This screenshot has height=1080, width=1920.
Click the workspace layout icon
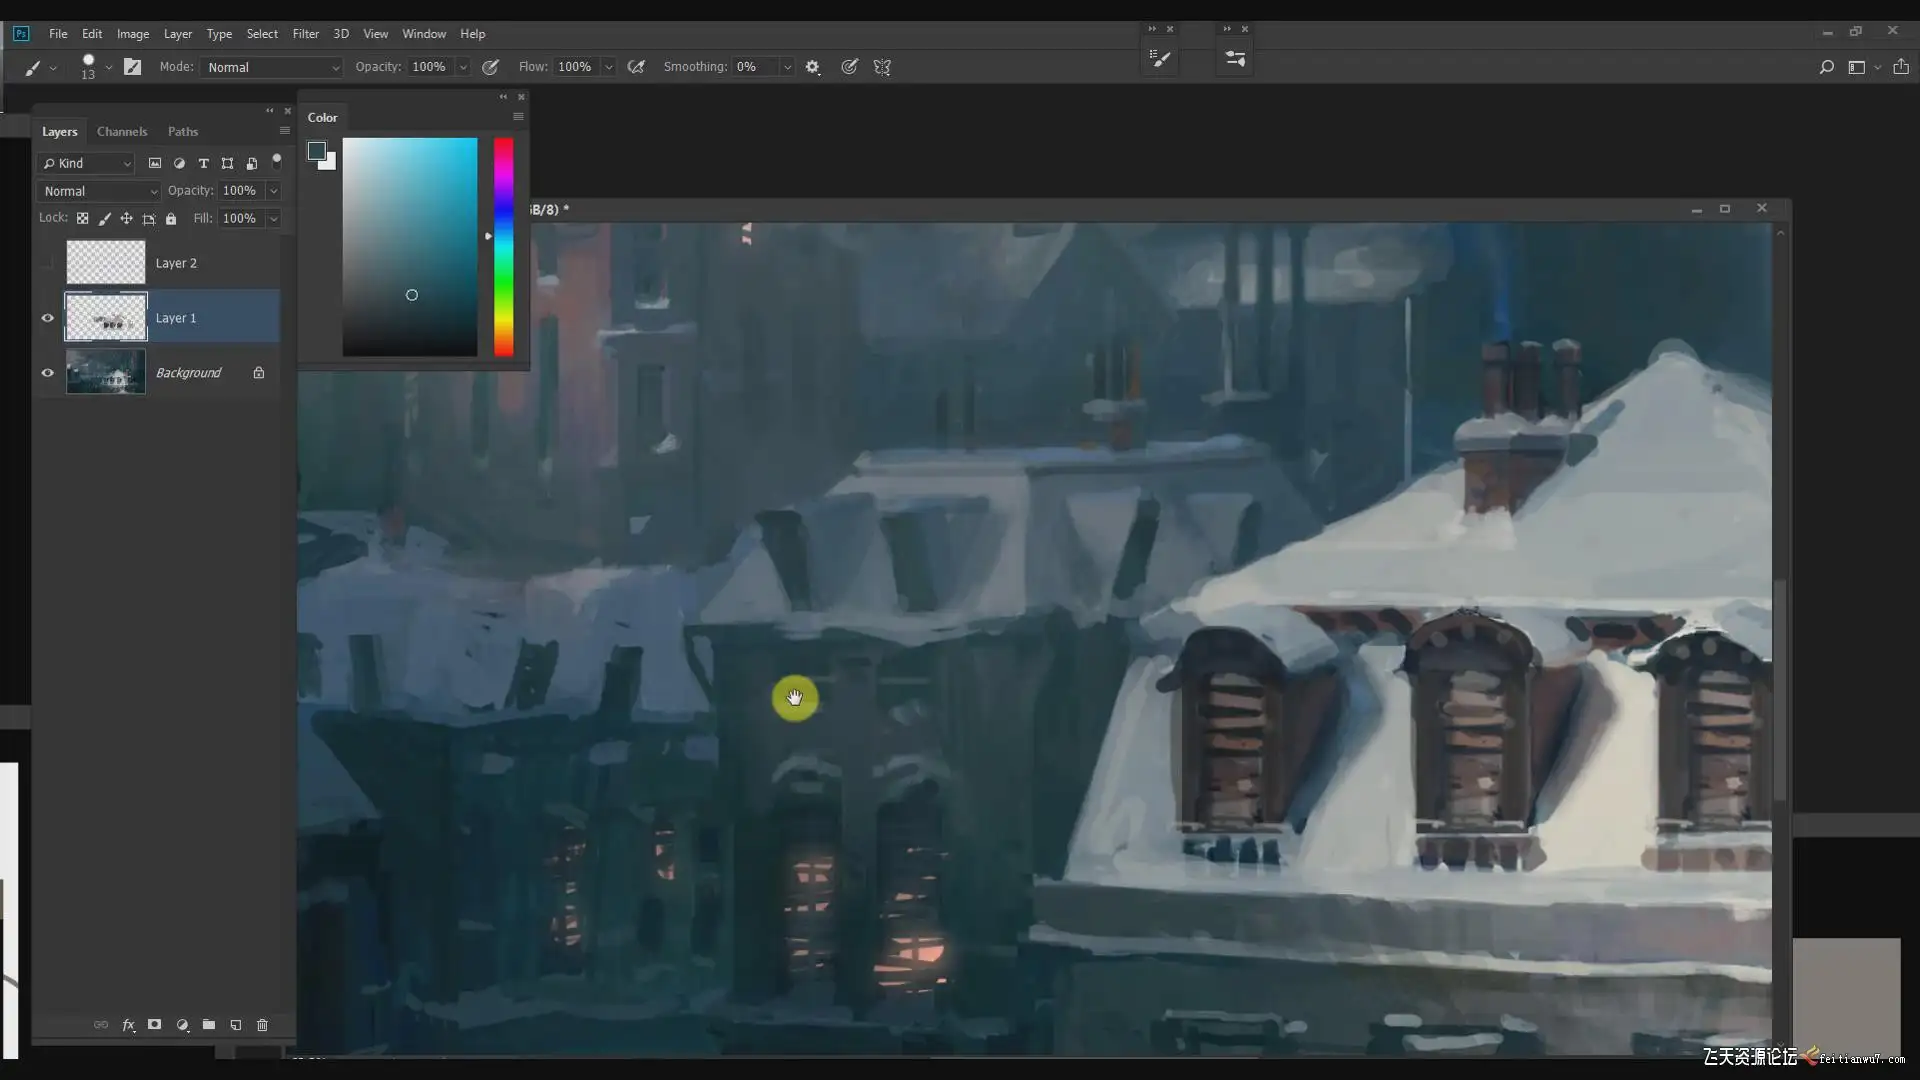[x=1857, y=67]
